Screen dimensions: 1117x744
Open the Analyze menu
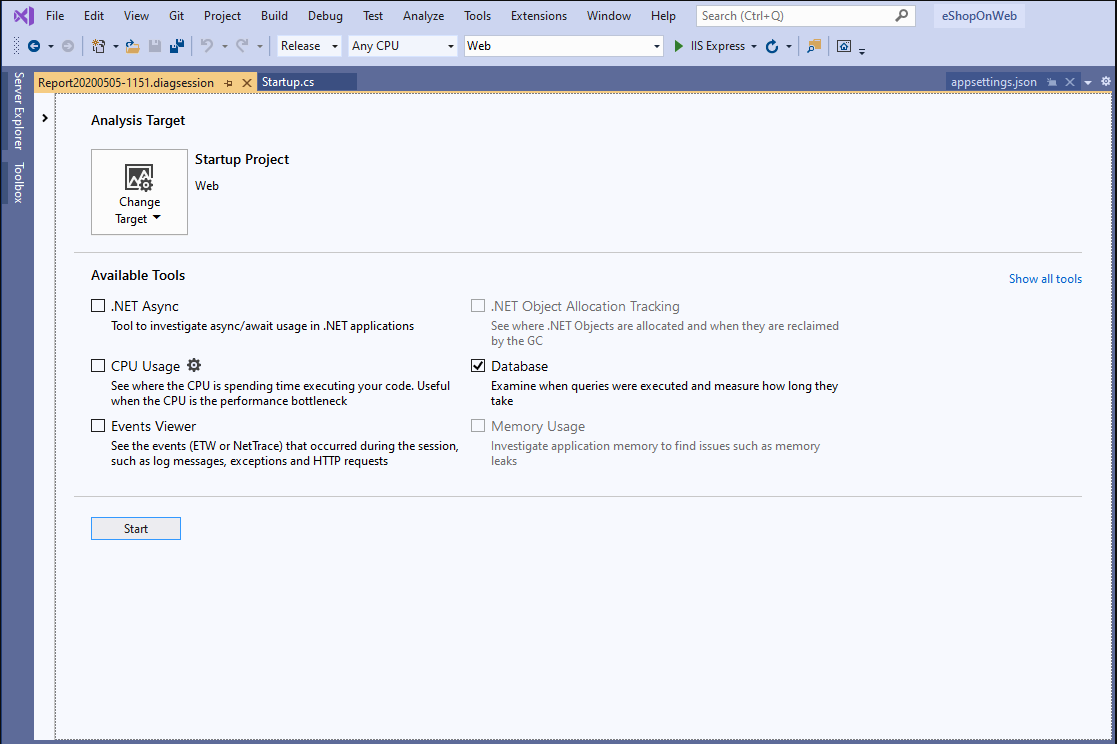(423, 15)
